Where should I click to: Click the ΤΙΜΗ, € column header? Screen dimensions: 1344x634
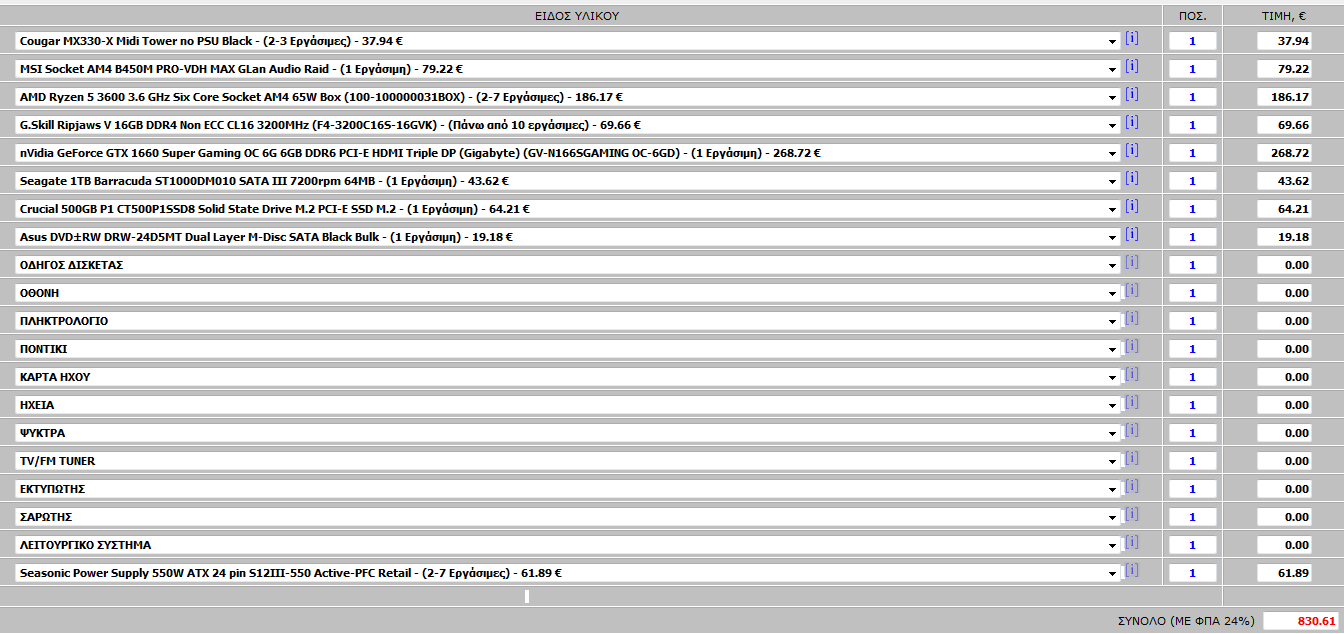pyautogui.click(x=1284, y=16)
